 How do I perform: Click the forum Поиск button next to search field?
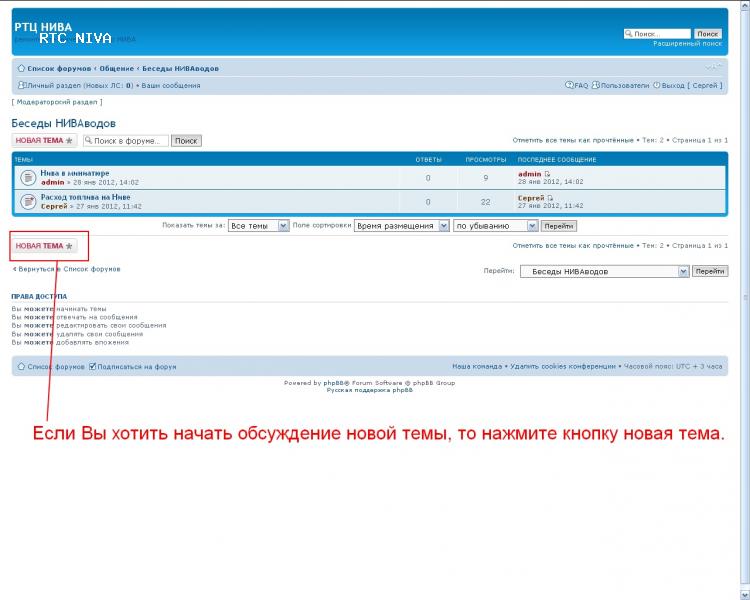point(186,141)
